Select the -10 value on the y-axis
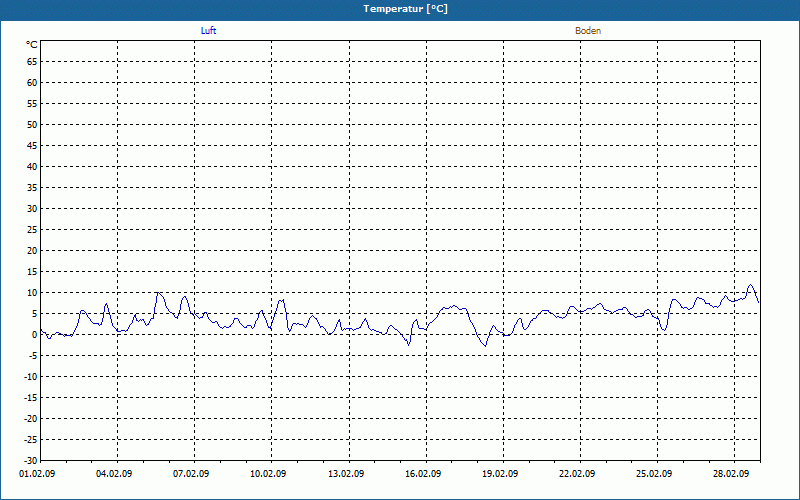This screenshot has height=500, width=800. click(x=31, y=377)
